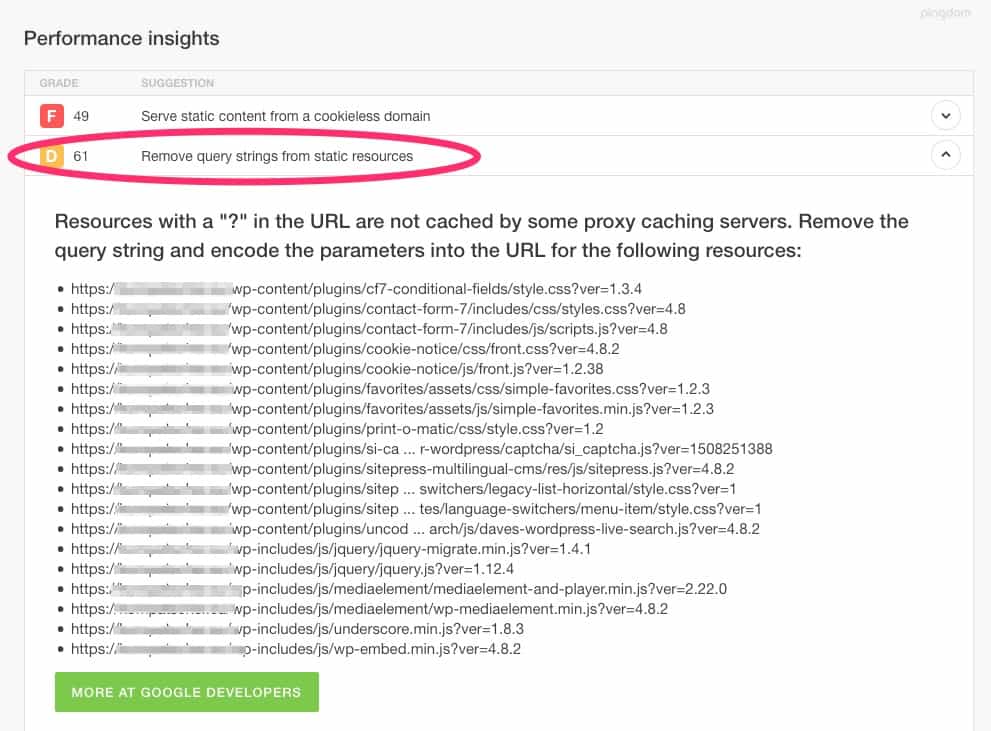Open the underscore.min.js URL
Screen dimensions: 991x731
point(297,629)
